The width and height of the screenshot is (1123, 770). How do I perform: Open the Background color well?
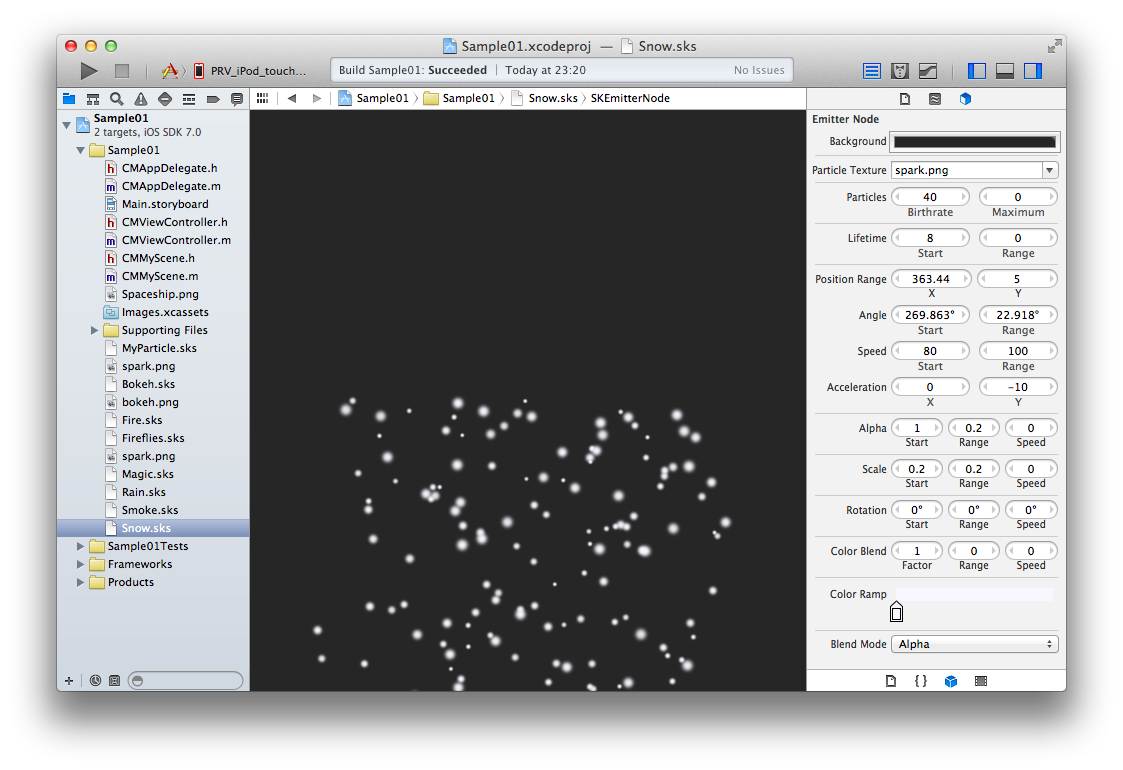pyautogui.click(x=975, y=142)
